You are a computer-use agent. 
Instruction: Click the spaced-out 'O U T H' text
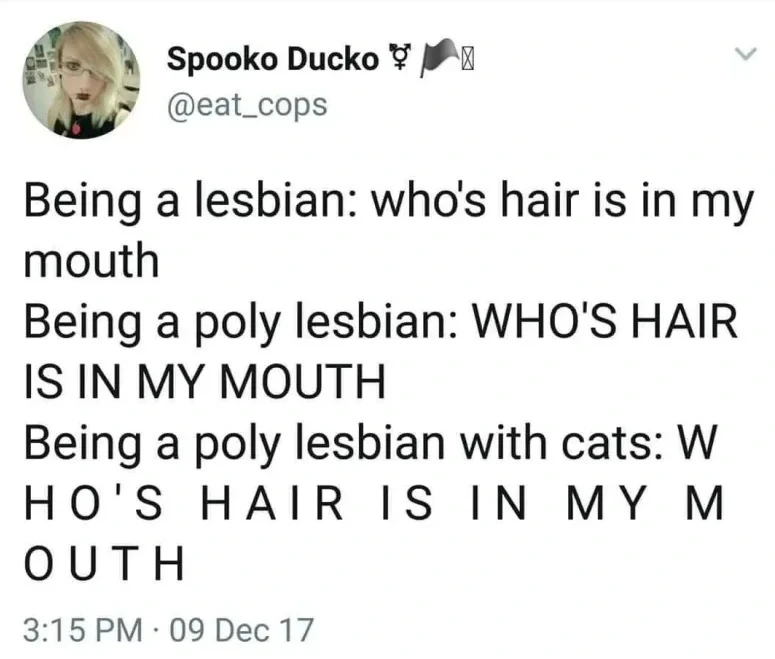104,563
